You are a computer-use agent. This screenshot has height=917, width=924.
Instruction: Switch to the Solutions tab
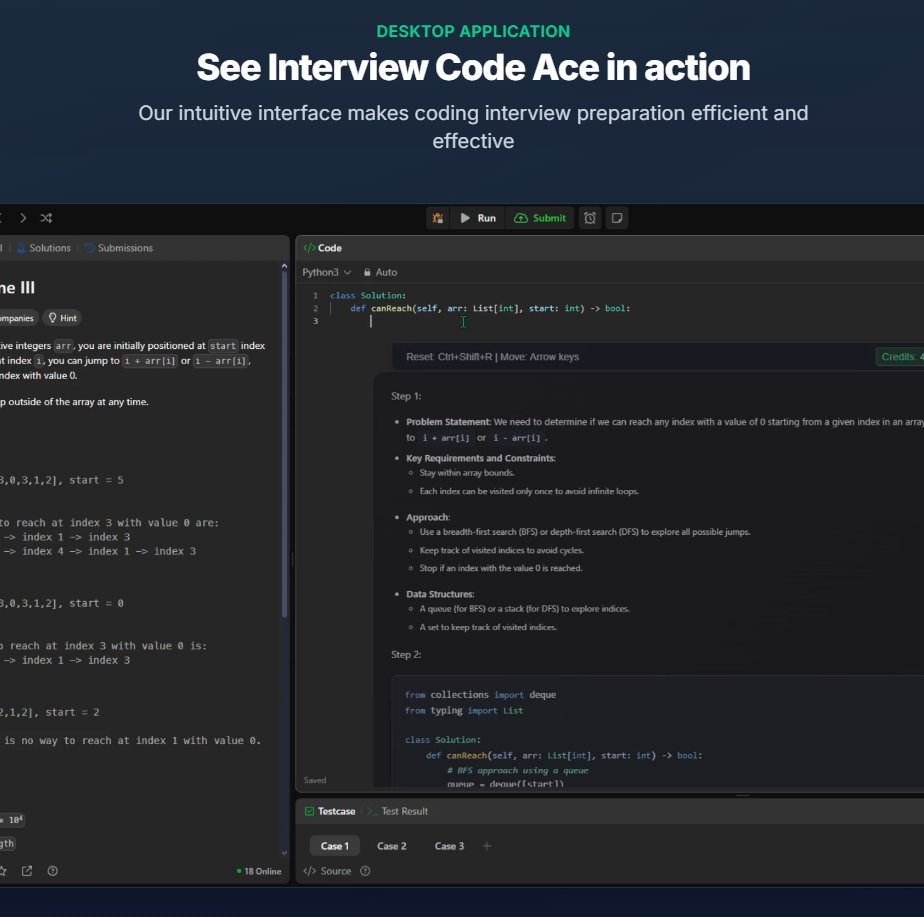click(x=44, y=248)
